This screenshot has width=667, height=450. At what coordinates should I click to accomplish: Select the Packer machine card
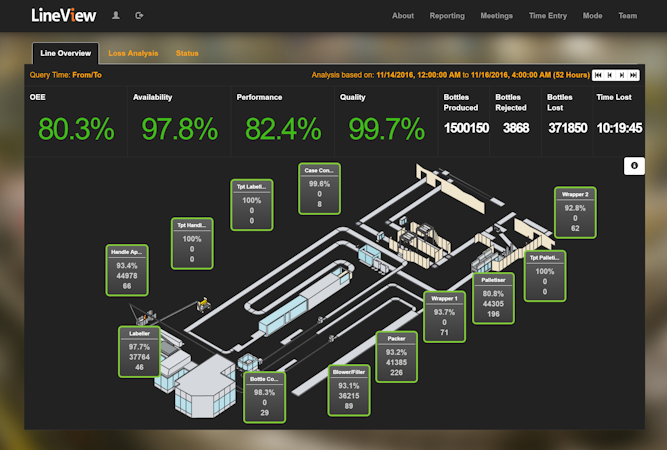[396, 357]
